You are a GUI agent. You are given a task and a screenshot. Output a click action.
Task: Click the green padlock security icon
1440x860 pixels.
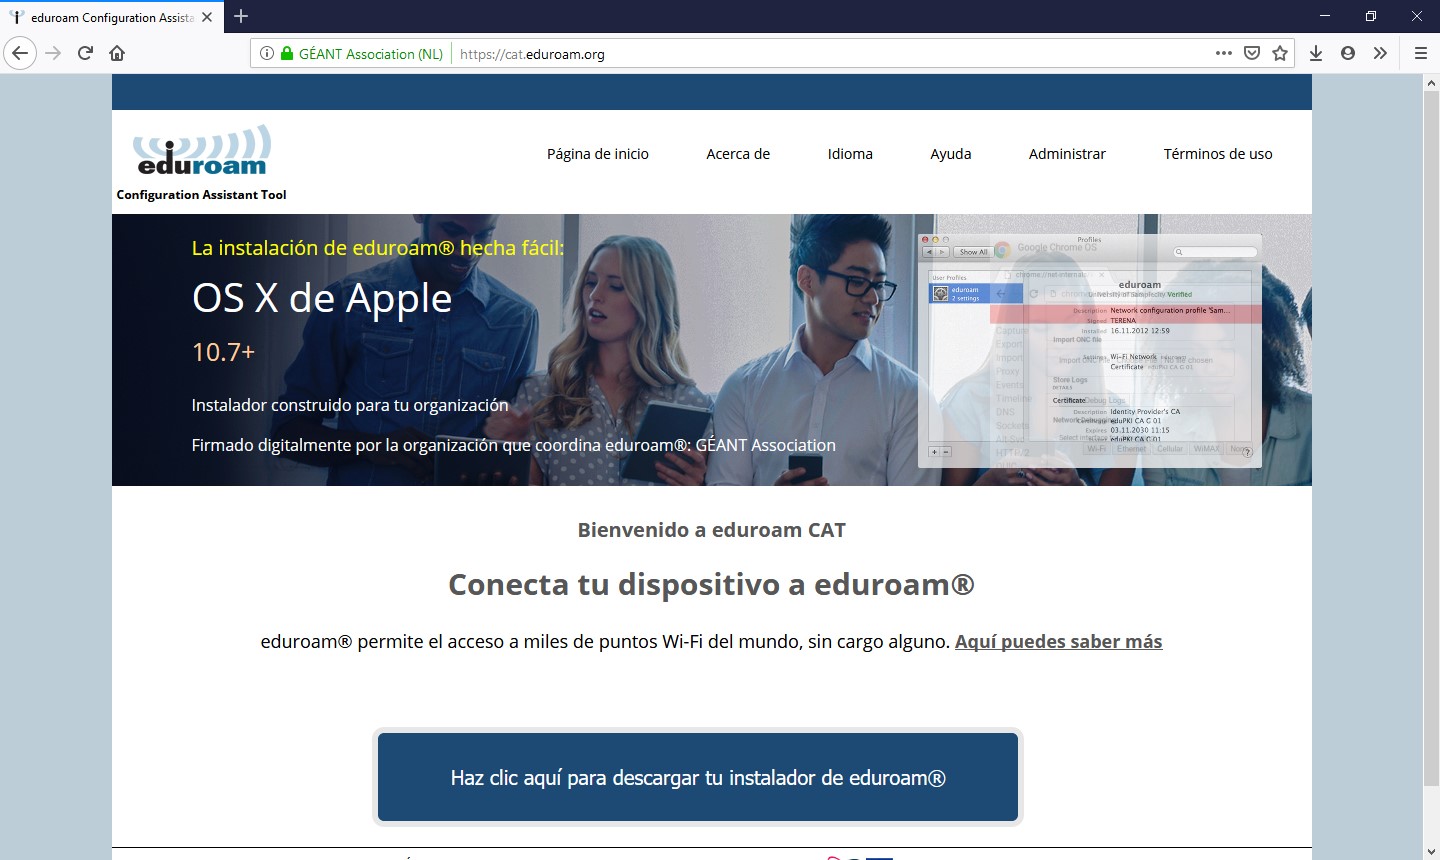[x=287, y=54]
